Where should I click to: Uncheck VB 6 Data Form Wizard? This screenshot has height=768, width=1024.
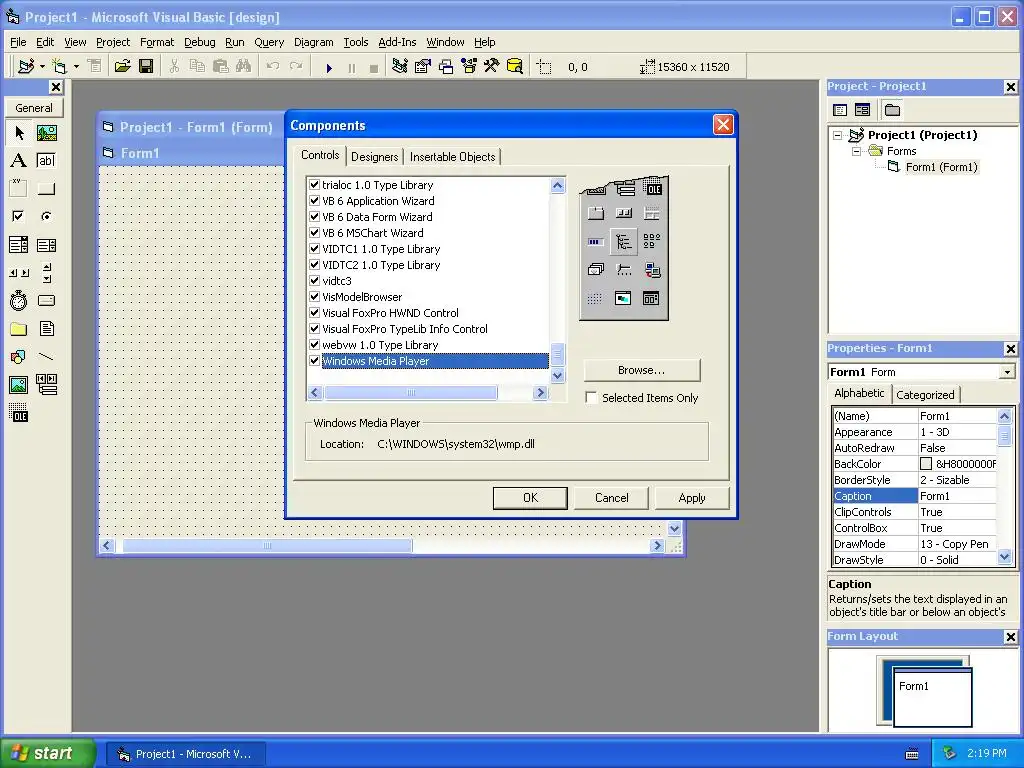pyautogui.click(x=315, y=217)
